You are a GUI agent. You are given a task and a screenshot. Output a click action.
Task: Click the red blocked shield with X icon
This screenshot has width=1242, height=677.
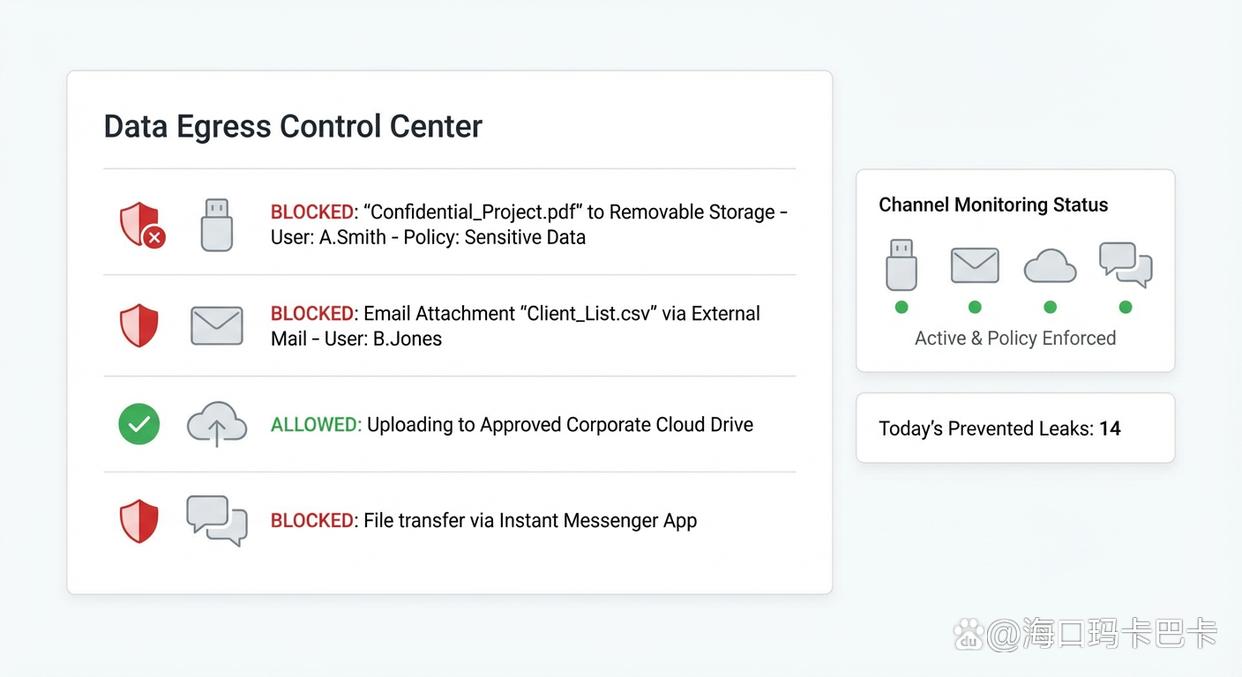[x=141, y=224]
